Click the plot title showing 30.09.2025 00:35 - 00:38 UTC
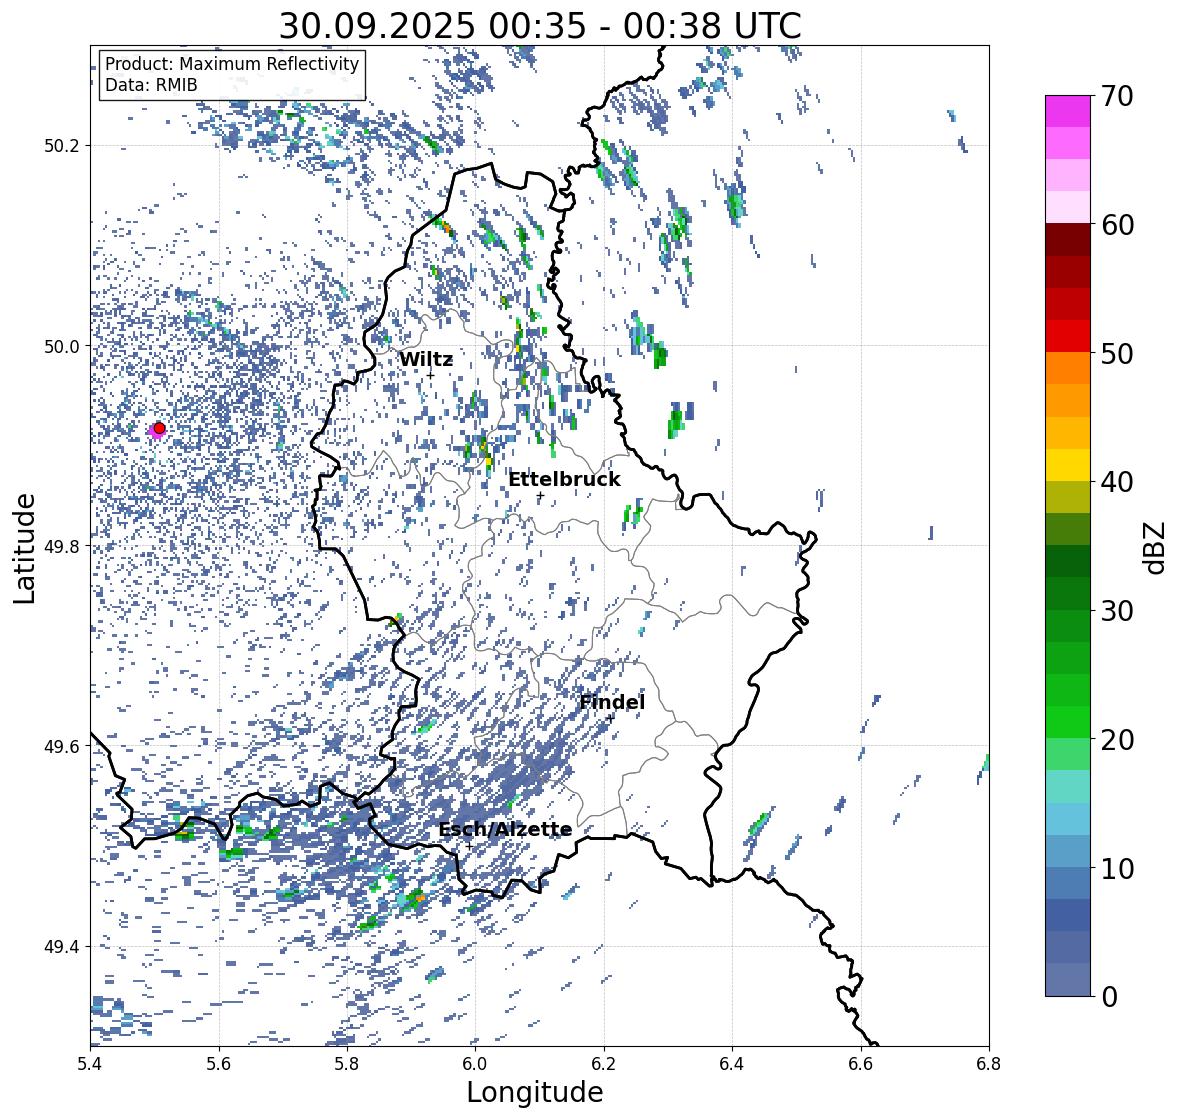This screenshot has height=1117, width=1179. click(540, 26)
